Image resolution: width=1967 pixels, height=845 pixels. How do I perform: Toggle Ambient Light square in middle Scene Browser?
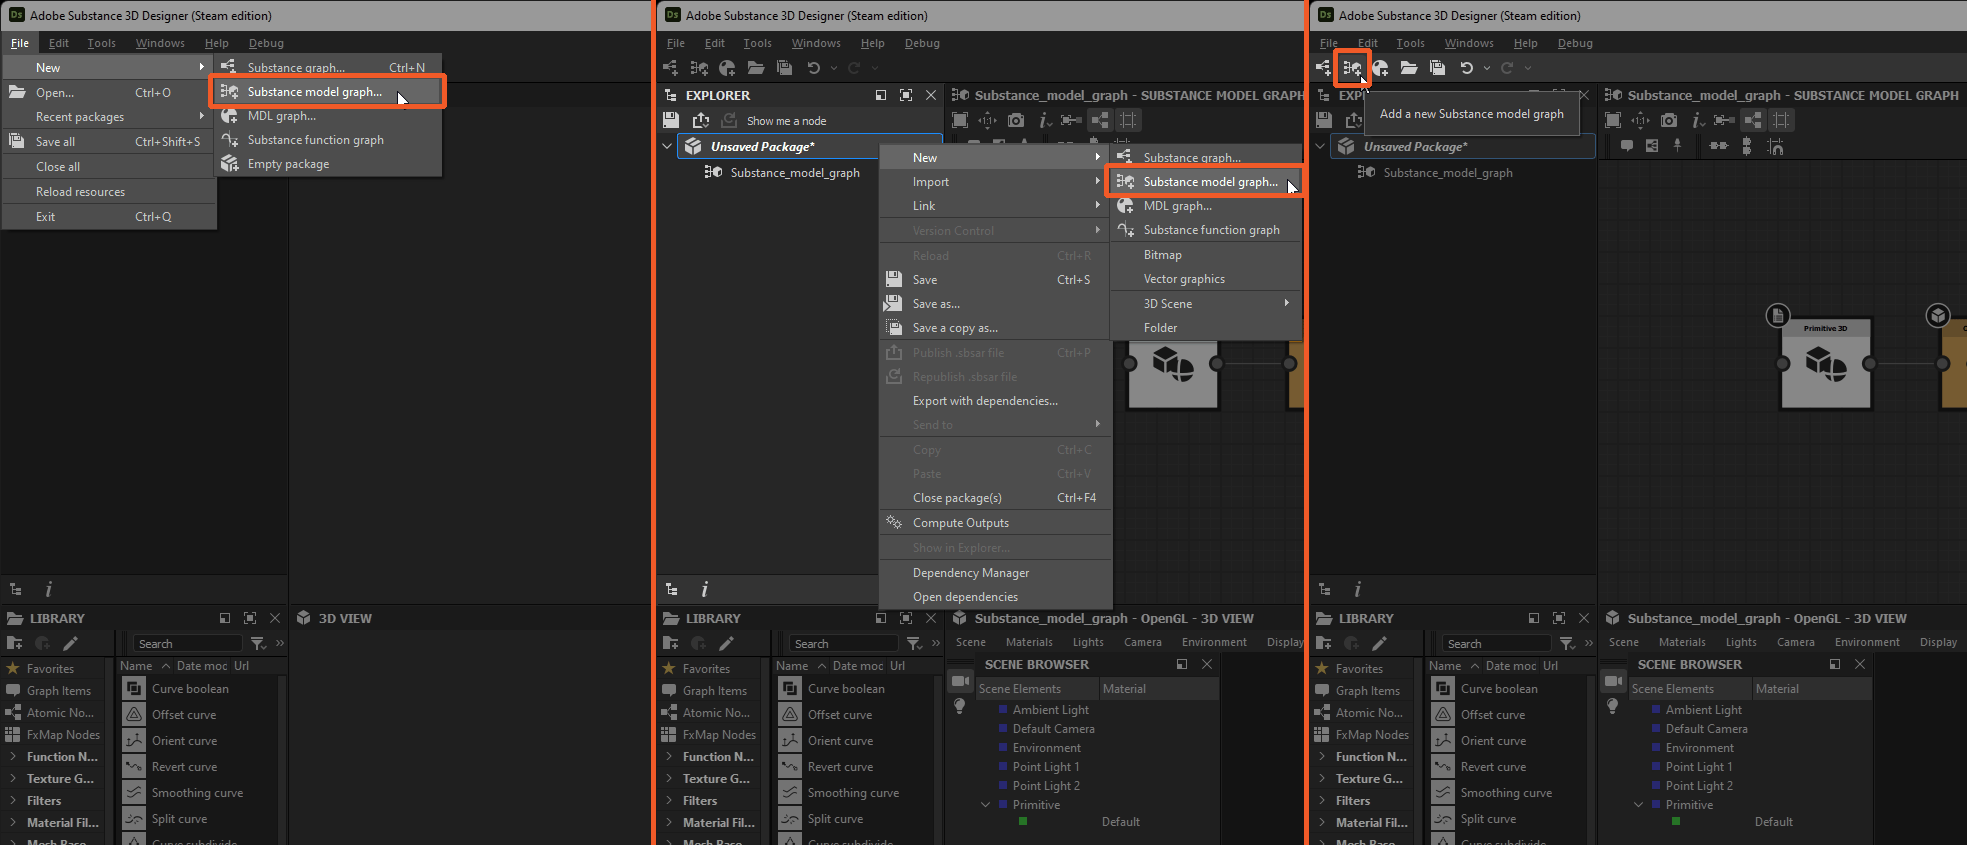click(x=1003, y=710)
